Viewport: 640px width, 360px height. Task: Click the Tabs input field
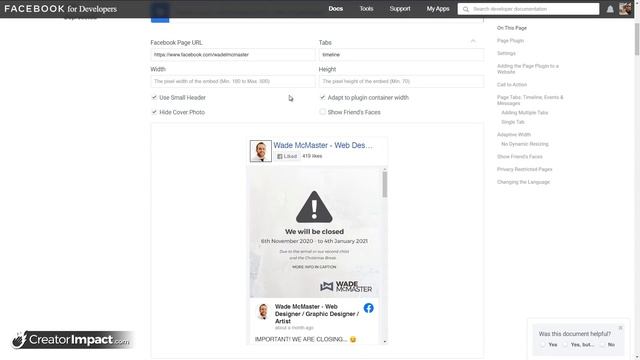point(401,55)
